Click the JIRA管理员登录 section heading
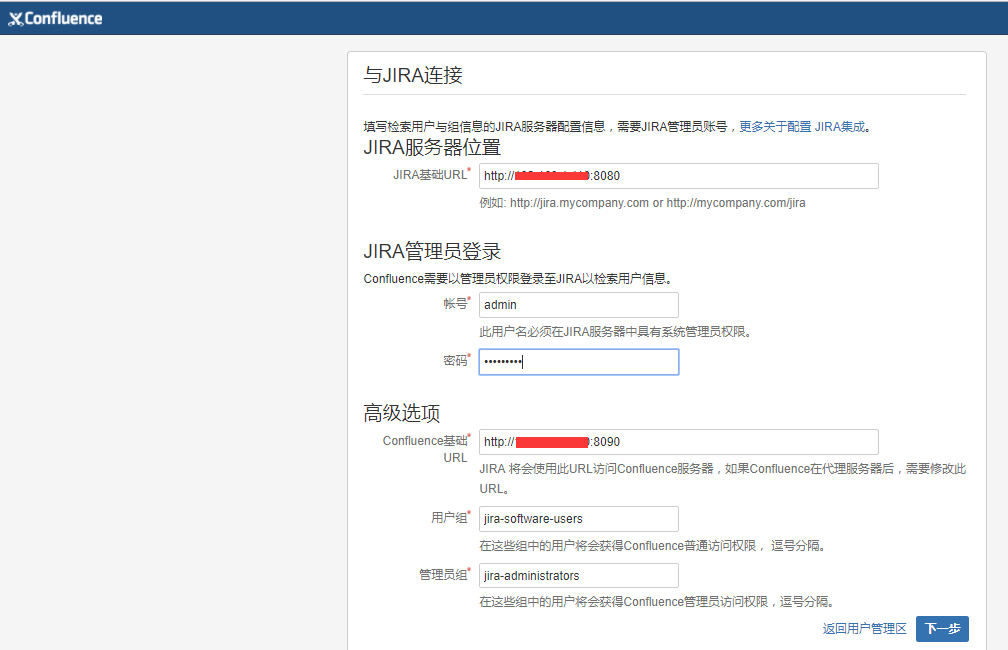Screen dimensions: 1008x650 pos(432,251)
